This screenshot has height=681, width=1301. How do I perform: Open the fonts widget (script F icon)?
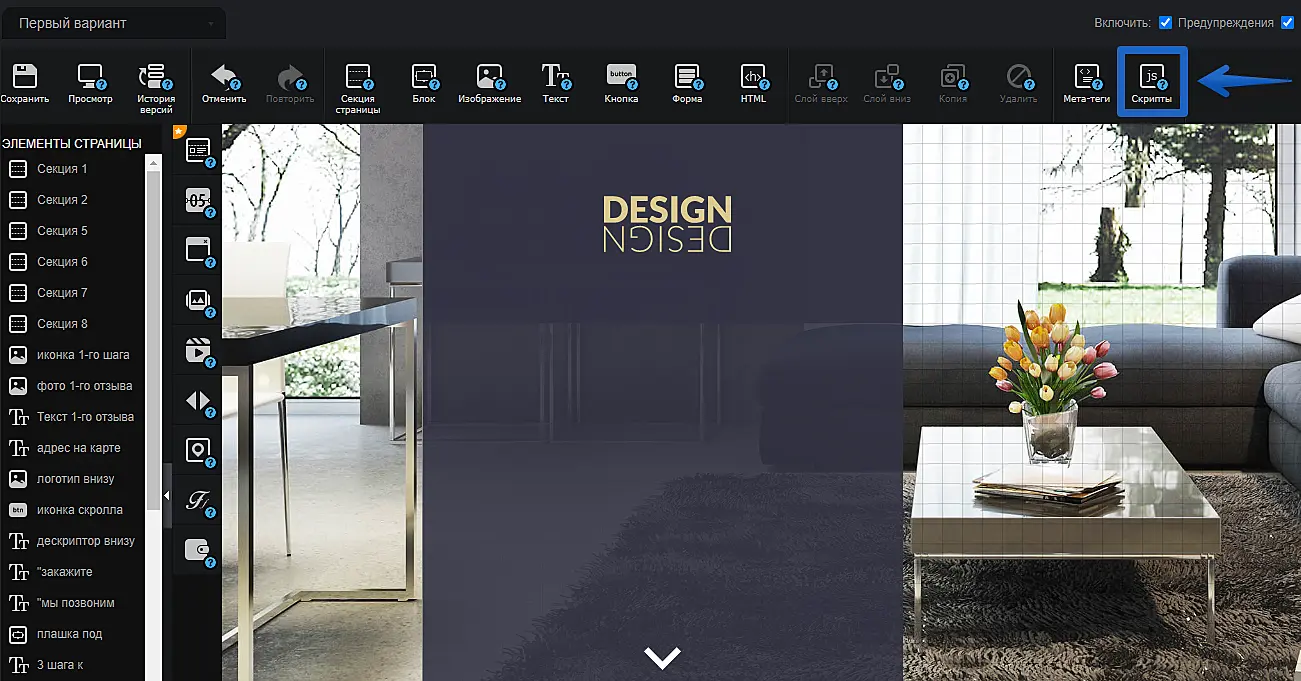(x=198, y=501)
